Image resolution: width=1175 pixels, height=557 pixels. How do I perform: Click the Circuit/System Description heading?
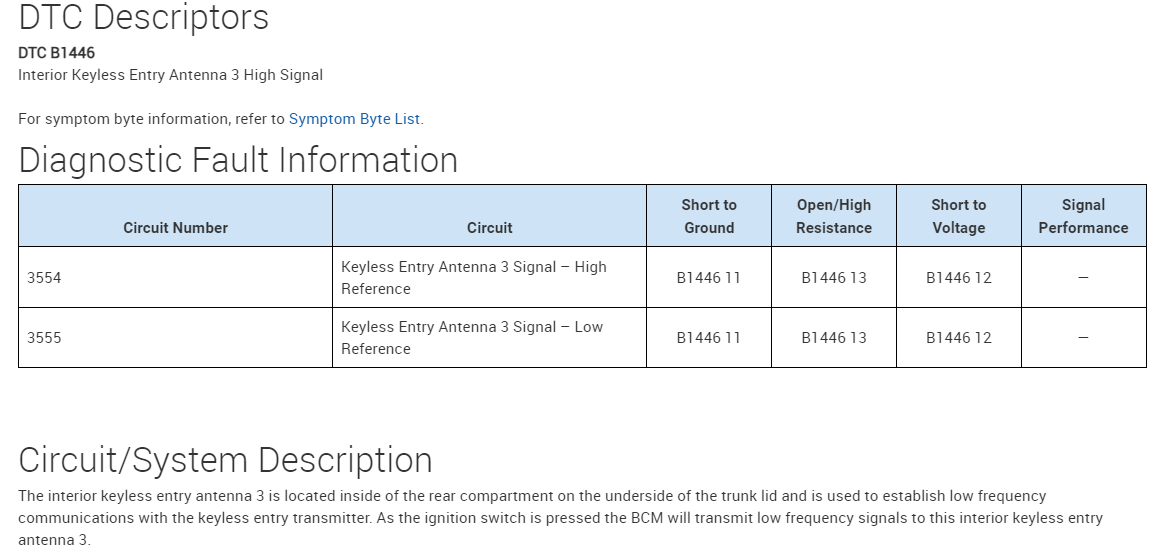click(x=225, y=460)
